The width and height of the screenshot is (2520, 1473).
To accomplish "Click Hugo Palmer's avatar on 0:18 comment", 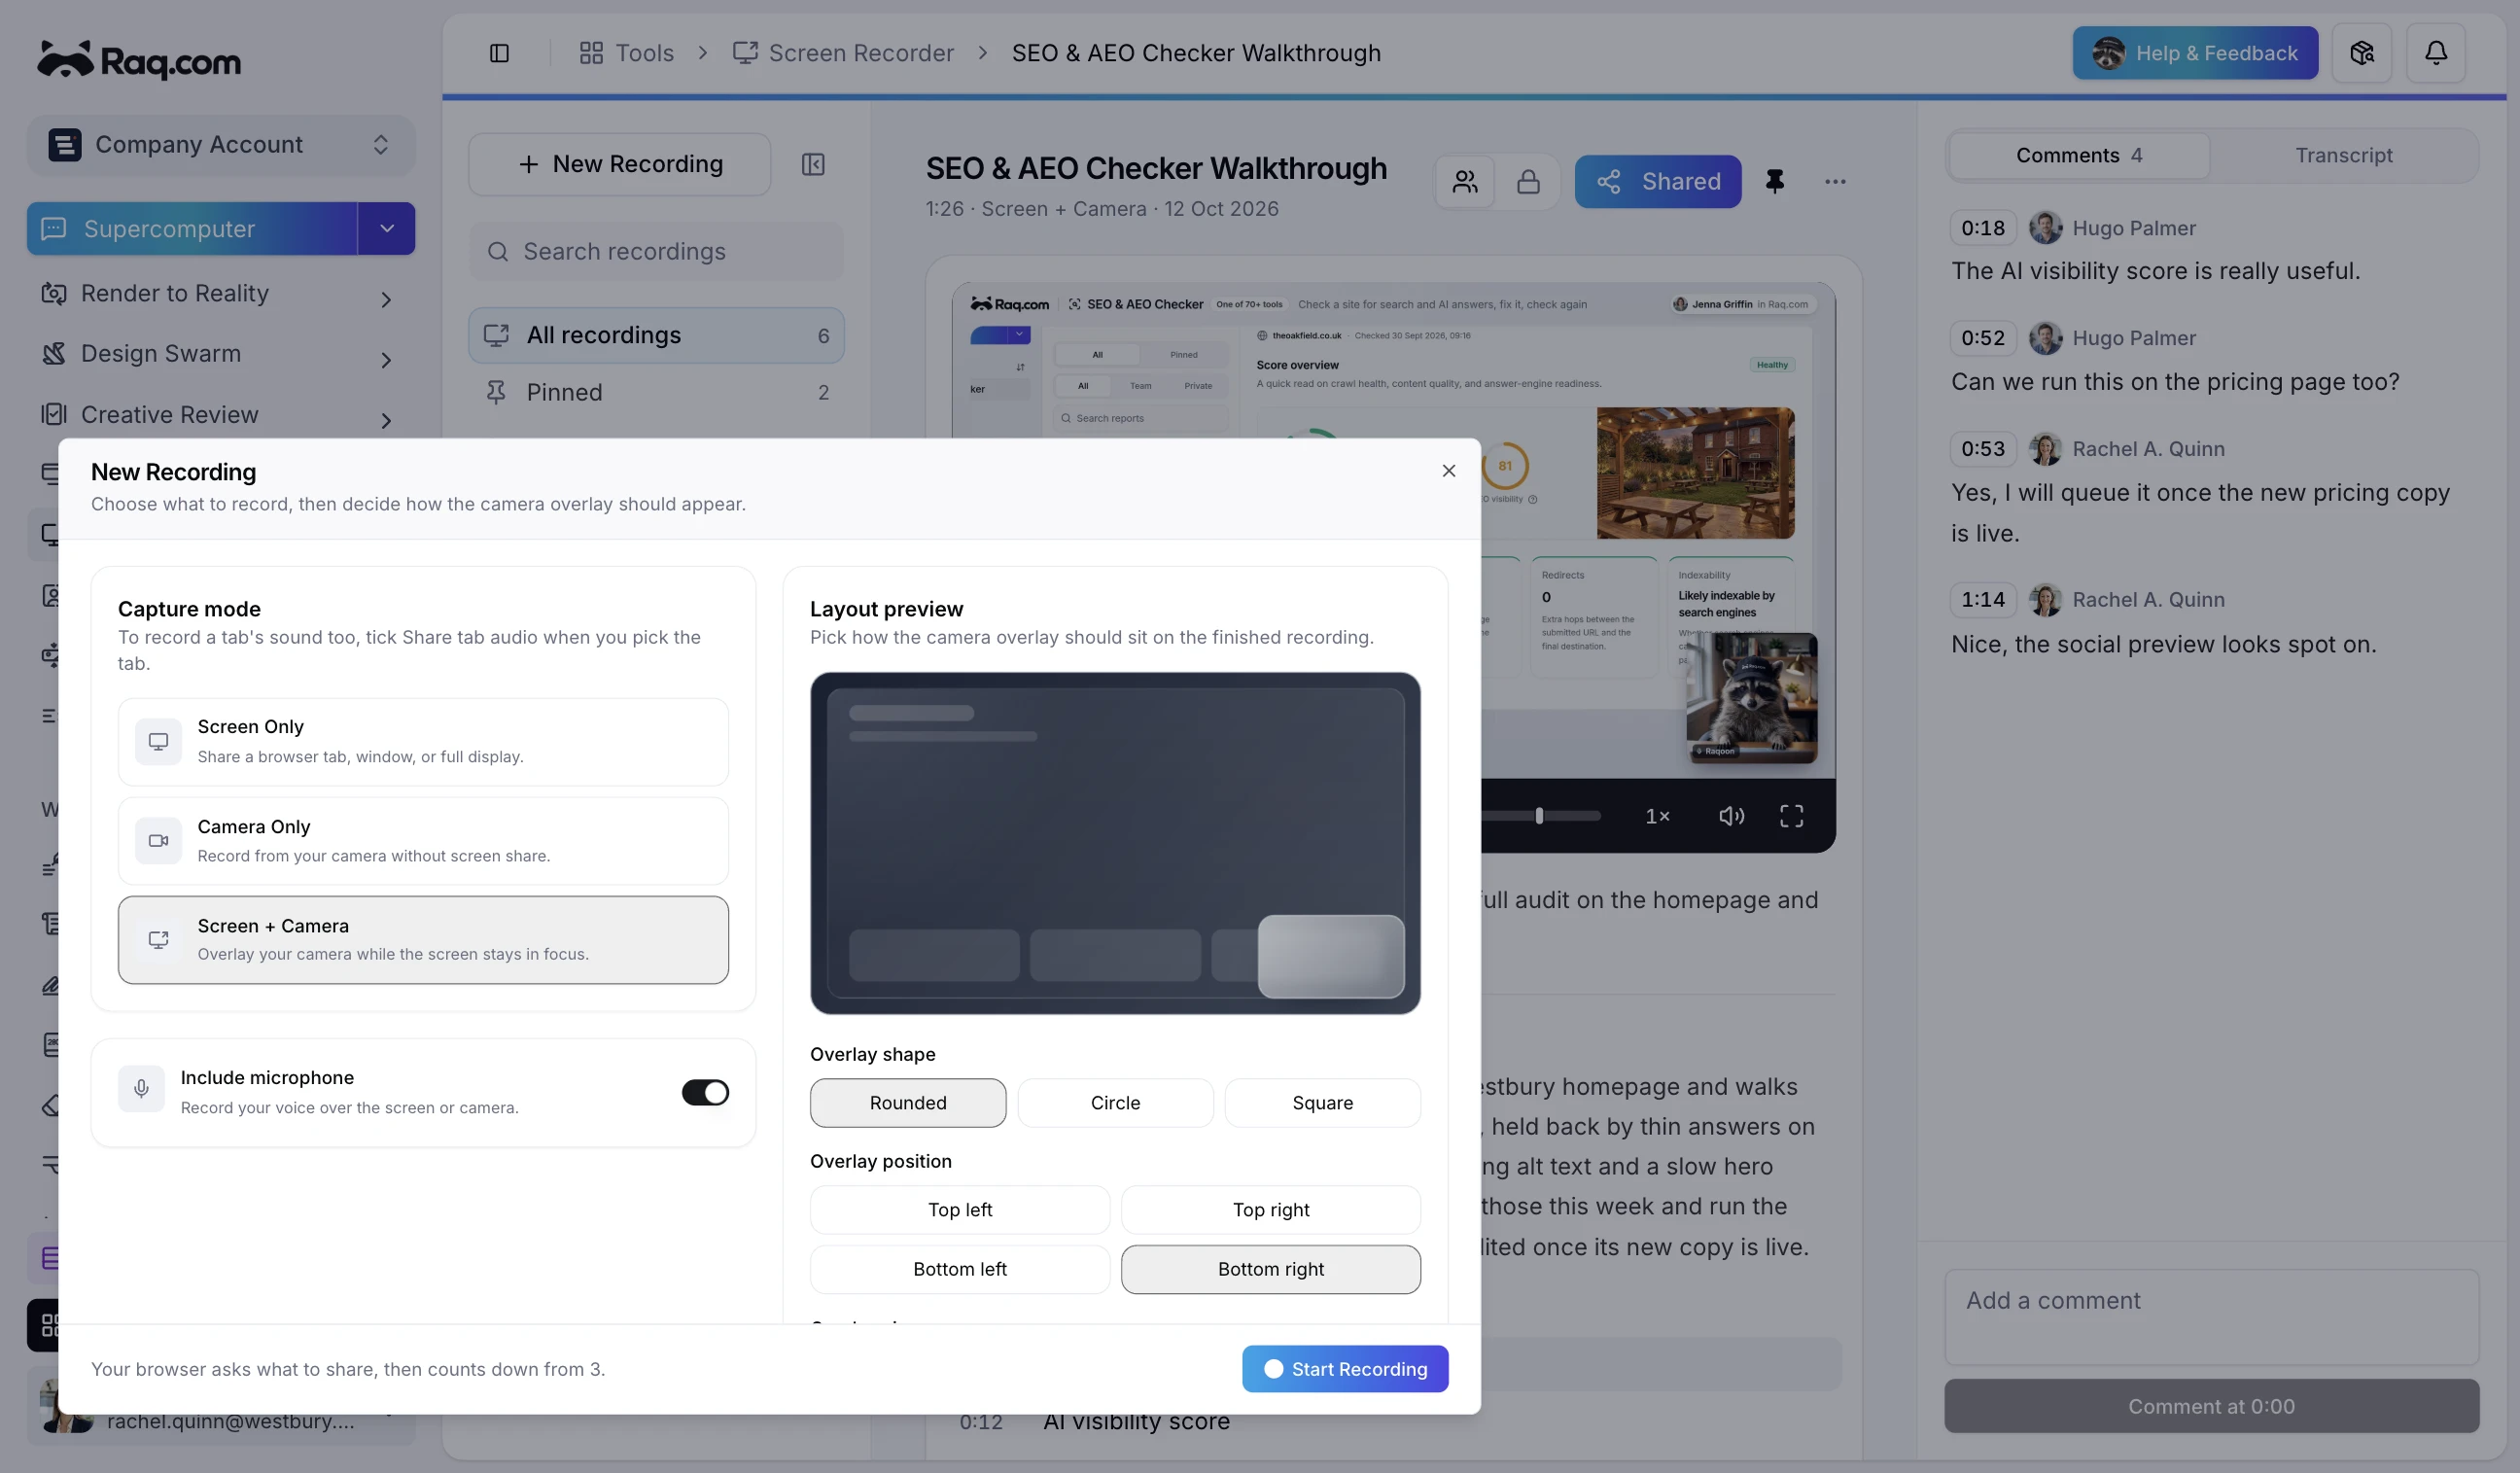I will (2045, 229).
